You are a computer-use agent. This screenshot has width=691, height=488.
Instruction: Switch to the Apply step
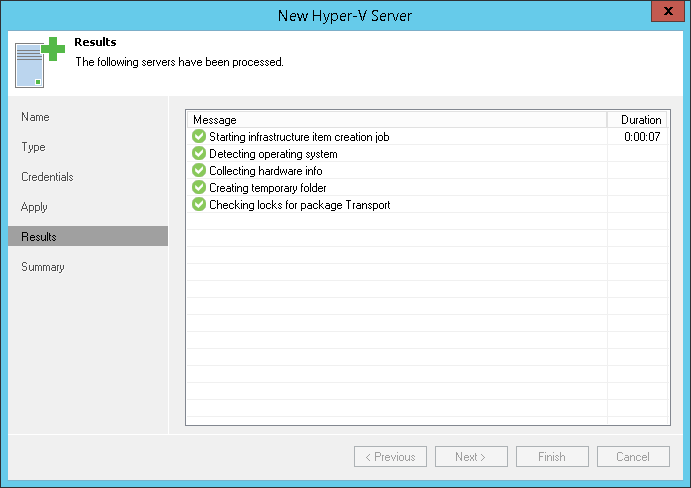(35, 207)
